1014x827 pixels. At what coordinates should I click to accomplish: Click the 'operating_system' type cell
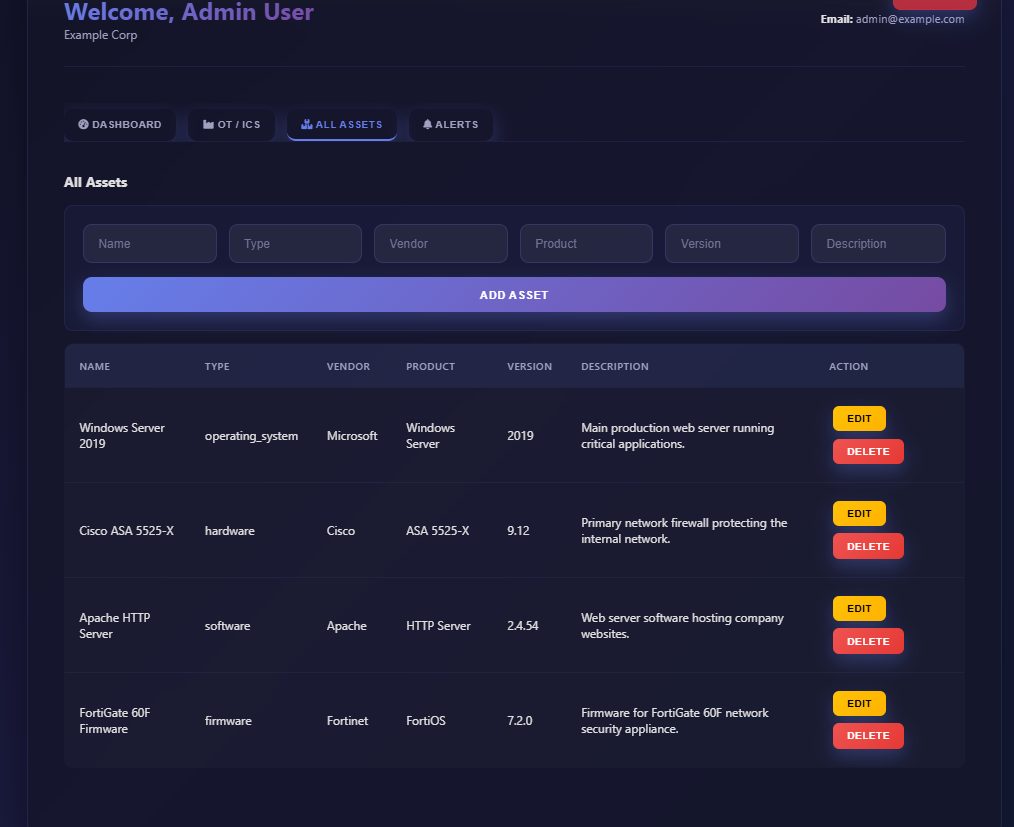[251, 436]
